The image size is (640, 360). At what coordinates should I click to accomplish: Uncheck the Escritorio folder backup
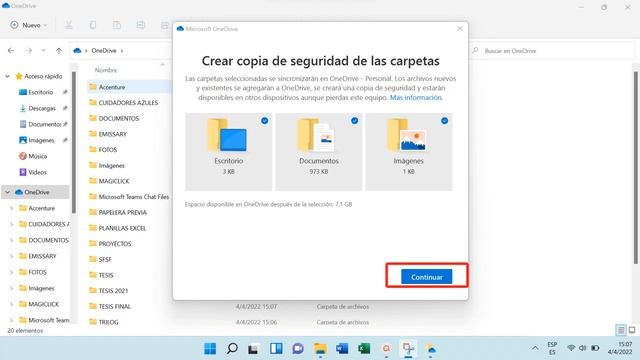point(264,121)
